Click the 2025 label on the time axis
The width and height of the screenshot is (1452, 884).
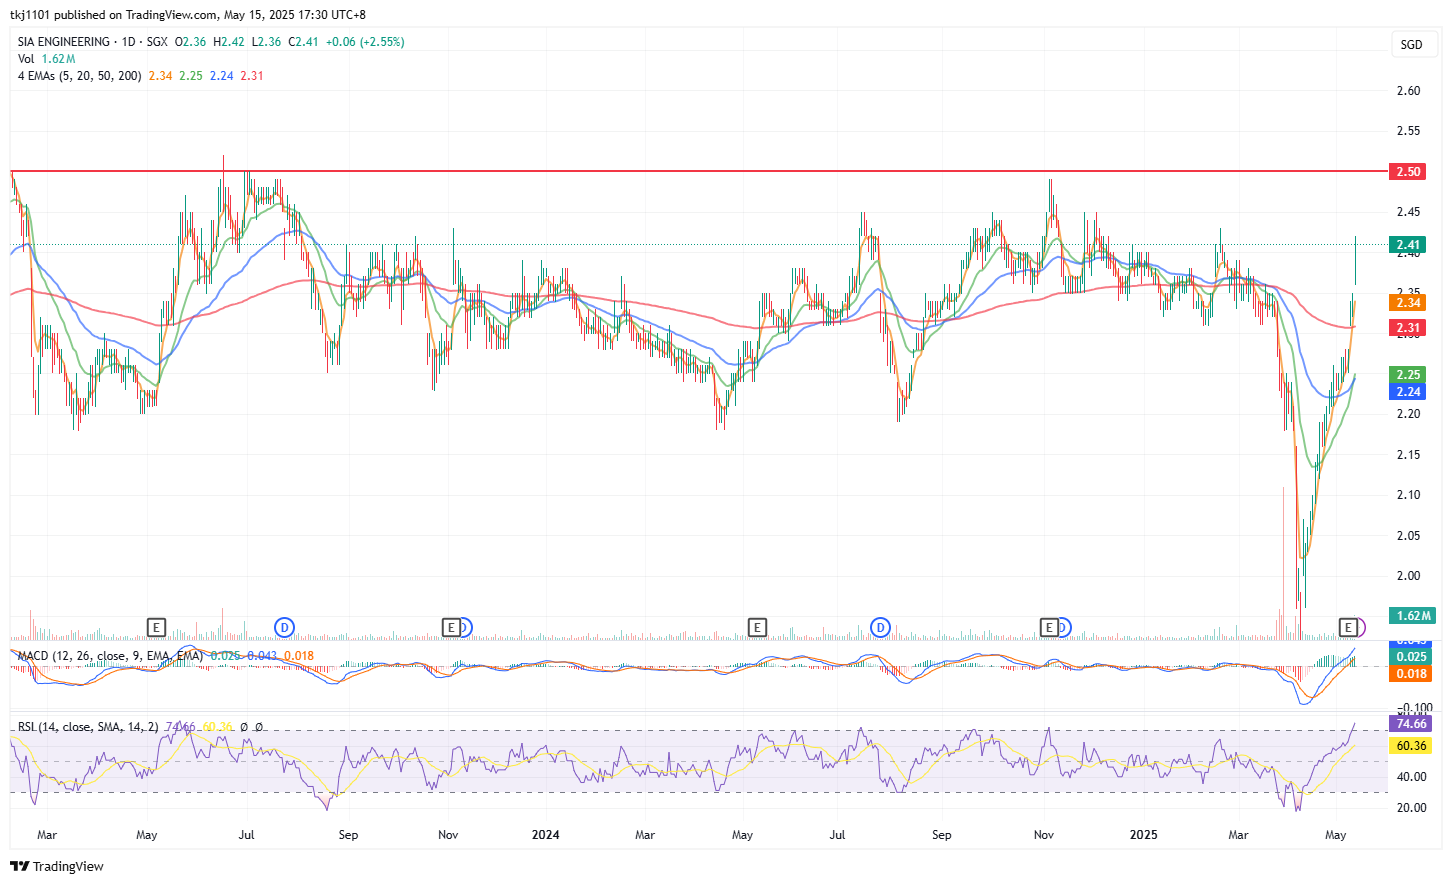pos(1143,835)
